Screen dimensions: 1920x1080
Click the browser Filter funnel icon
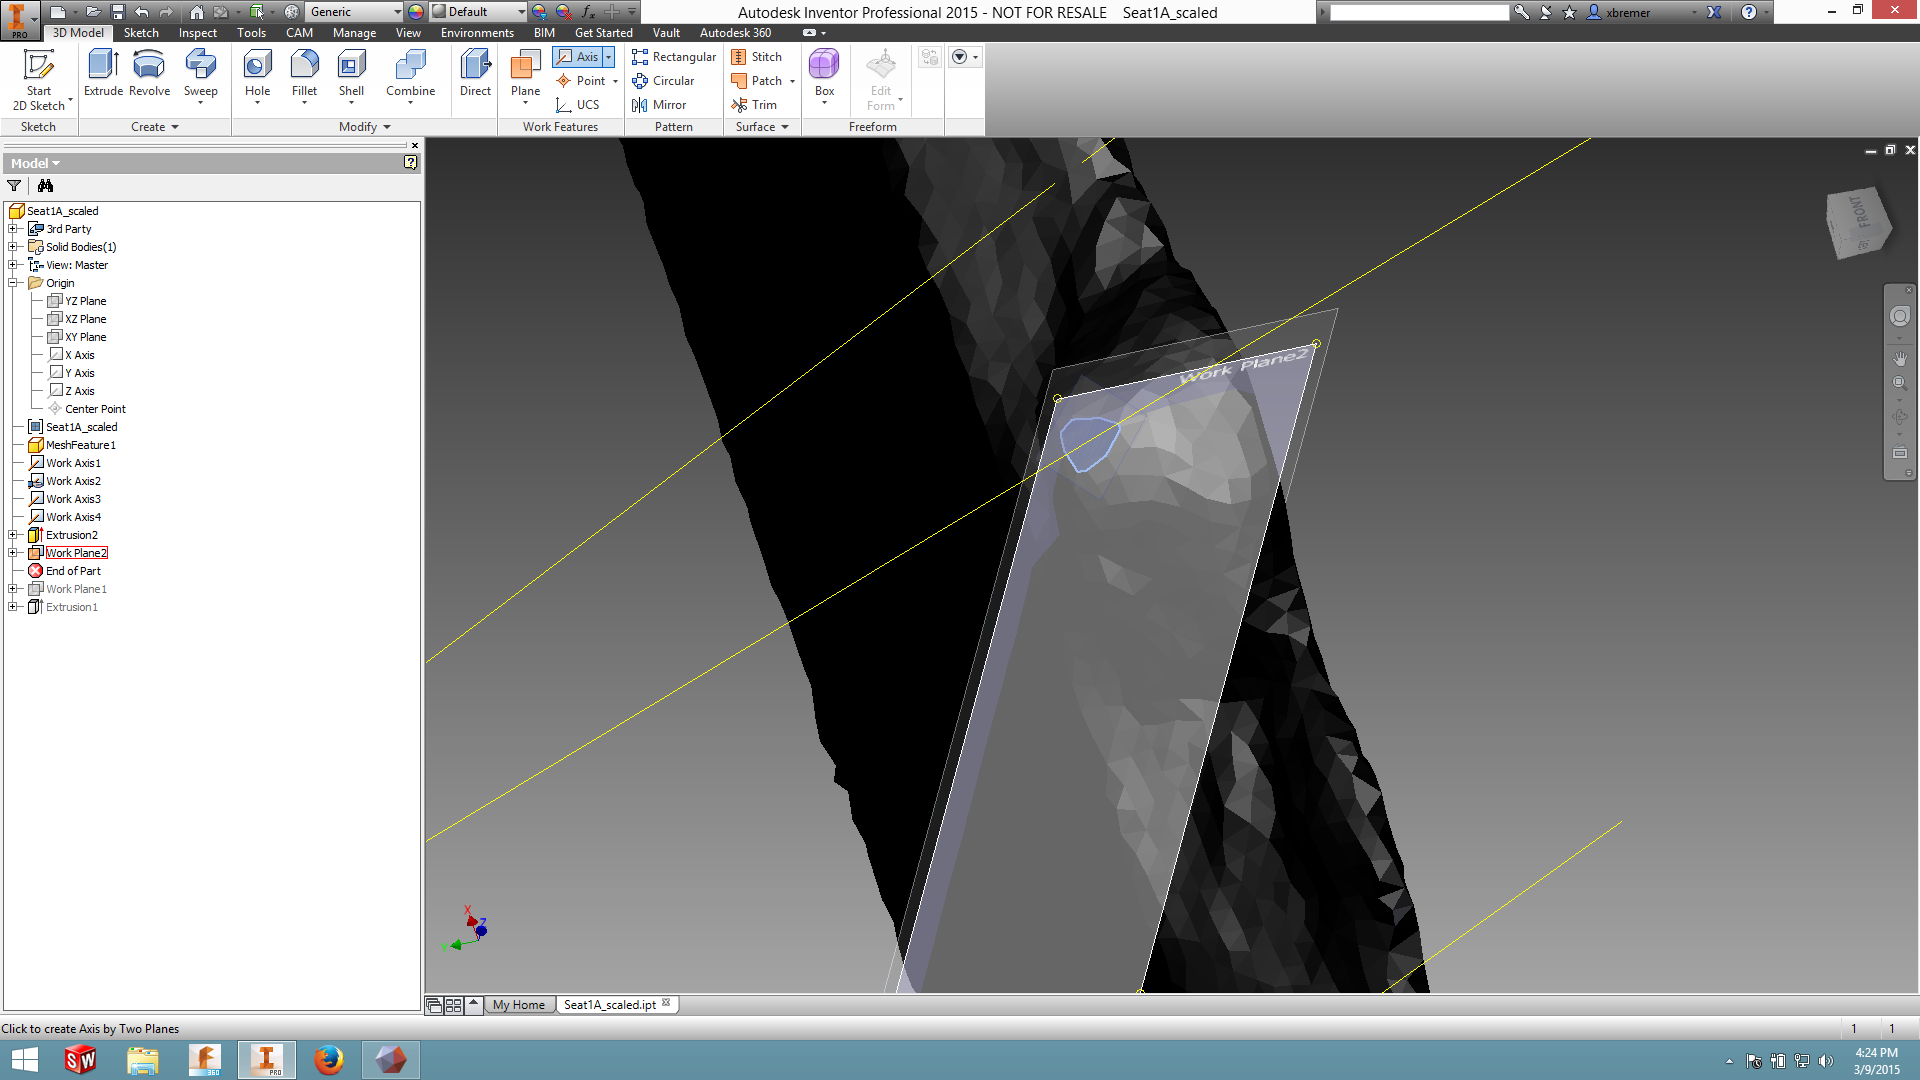click(x=14, y=186)
